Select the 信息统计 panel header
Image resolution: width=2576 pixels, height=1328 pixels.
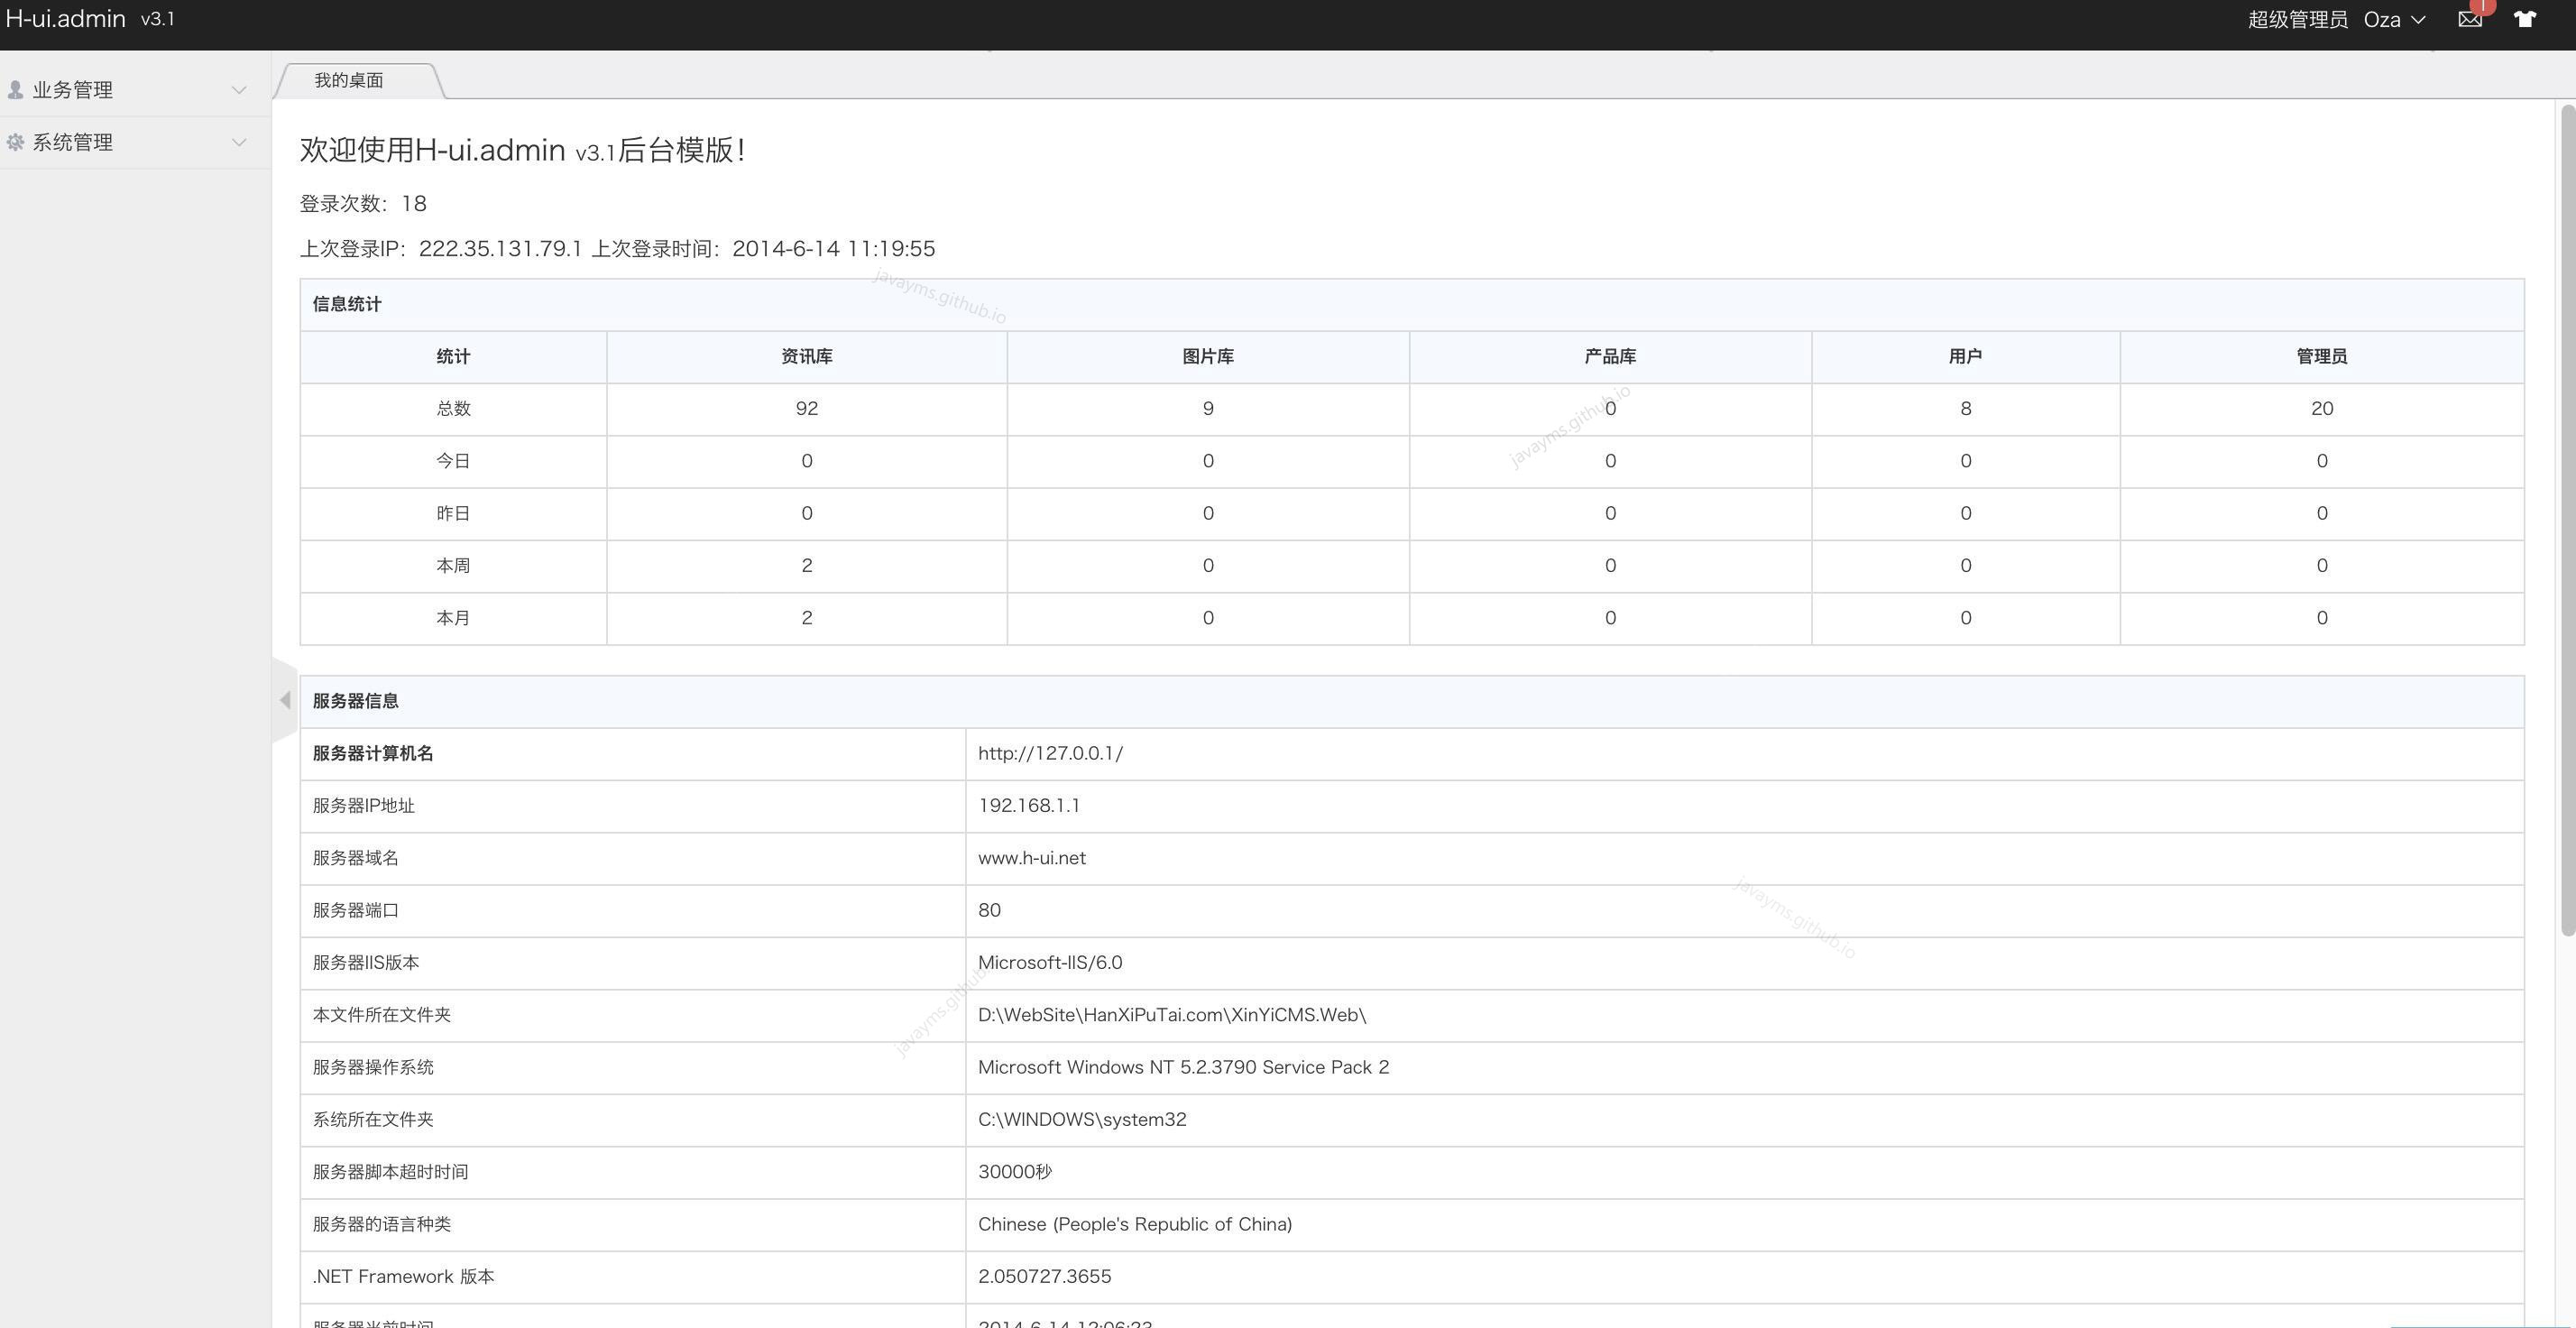(x=346, y=304)
